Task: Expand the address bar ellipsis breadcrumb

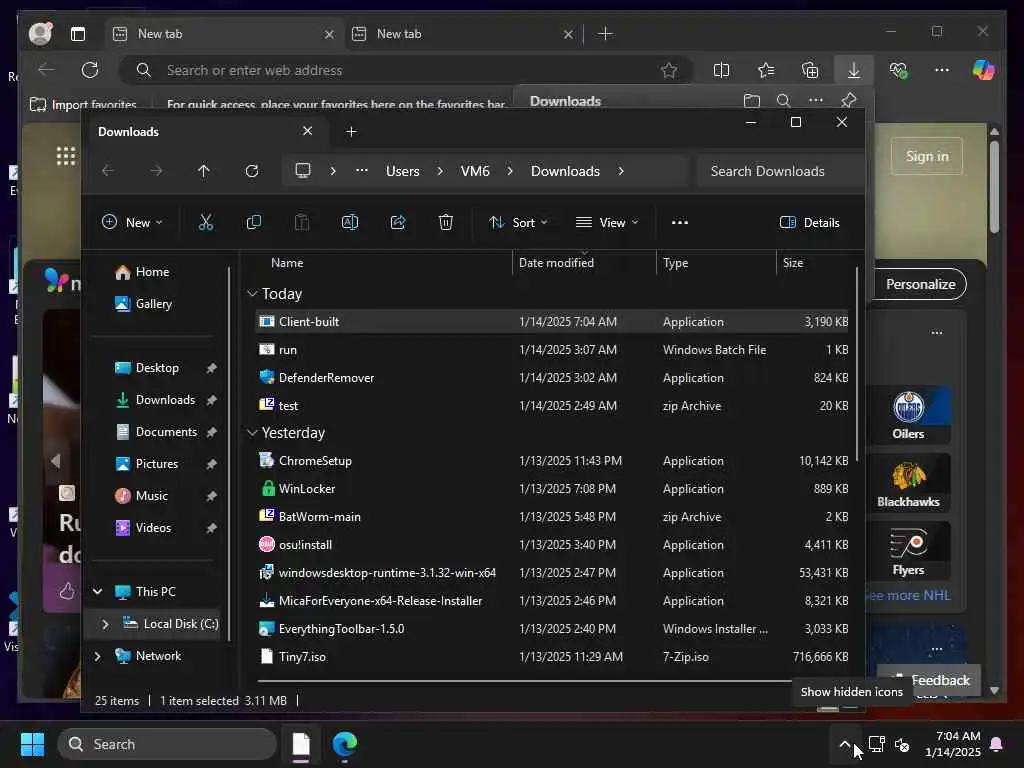Action: 362,171
